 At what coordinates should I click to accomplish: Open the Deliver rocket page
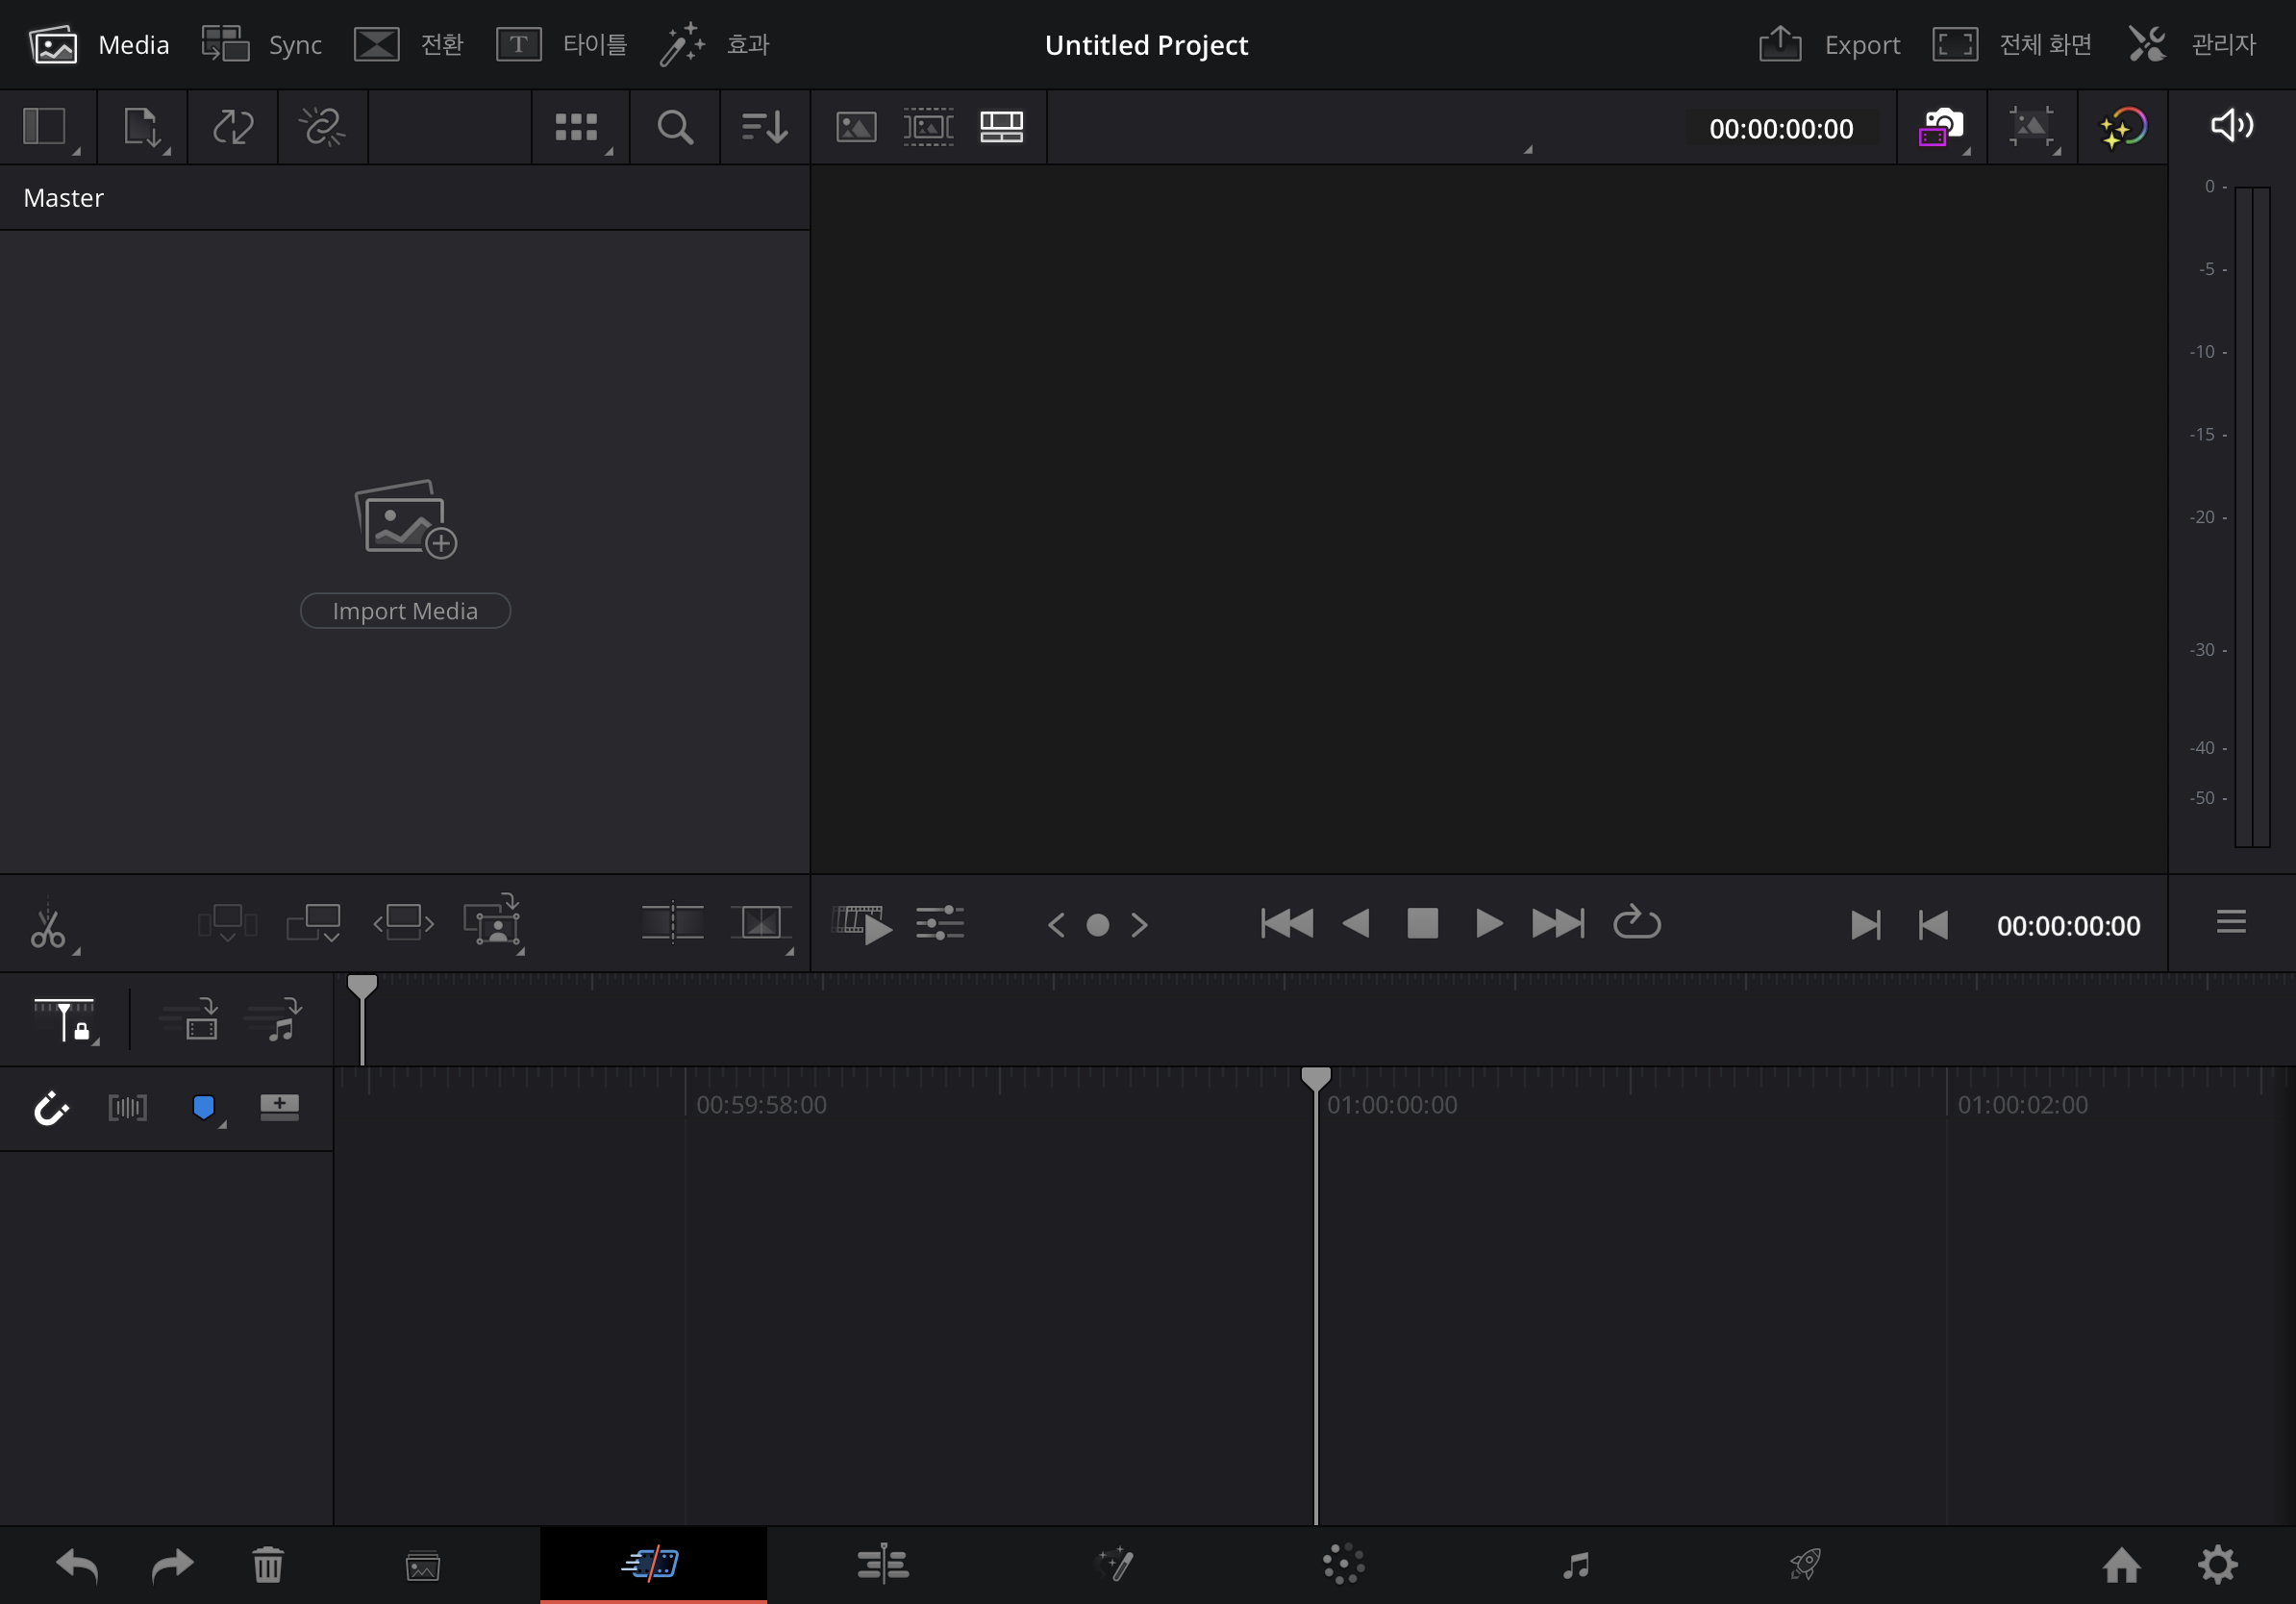tap(1805, 1565)
